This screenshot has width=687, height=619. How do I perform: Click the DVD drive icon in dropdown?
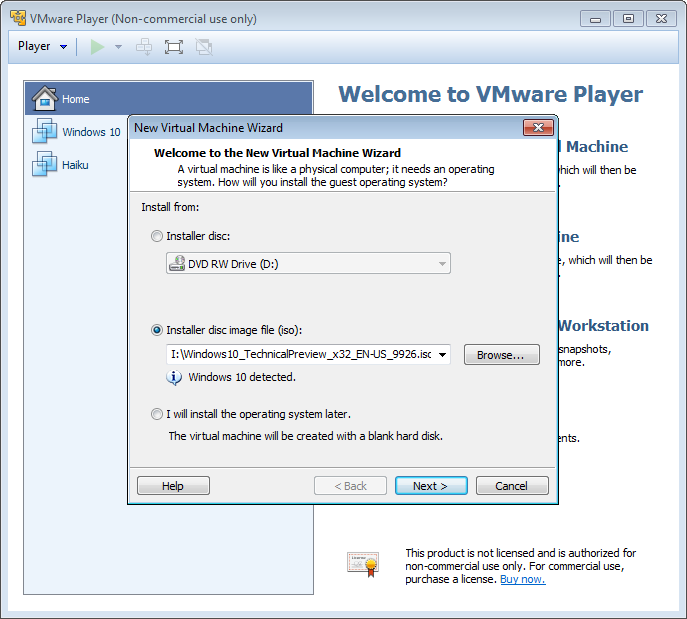tap(177, 263)
